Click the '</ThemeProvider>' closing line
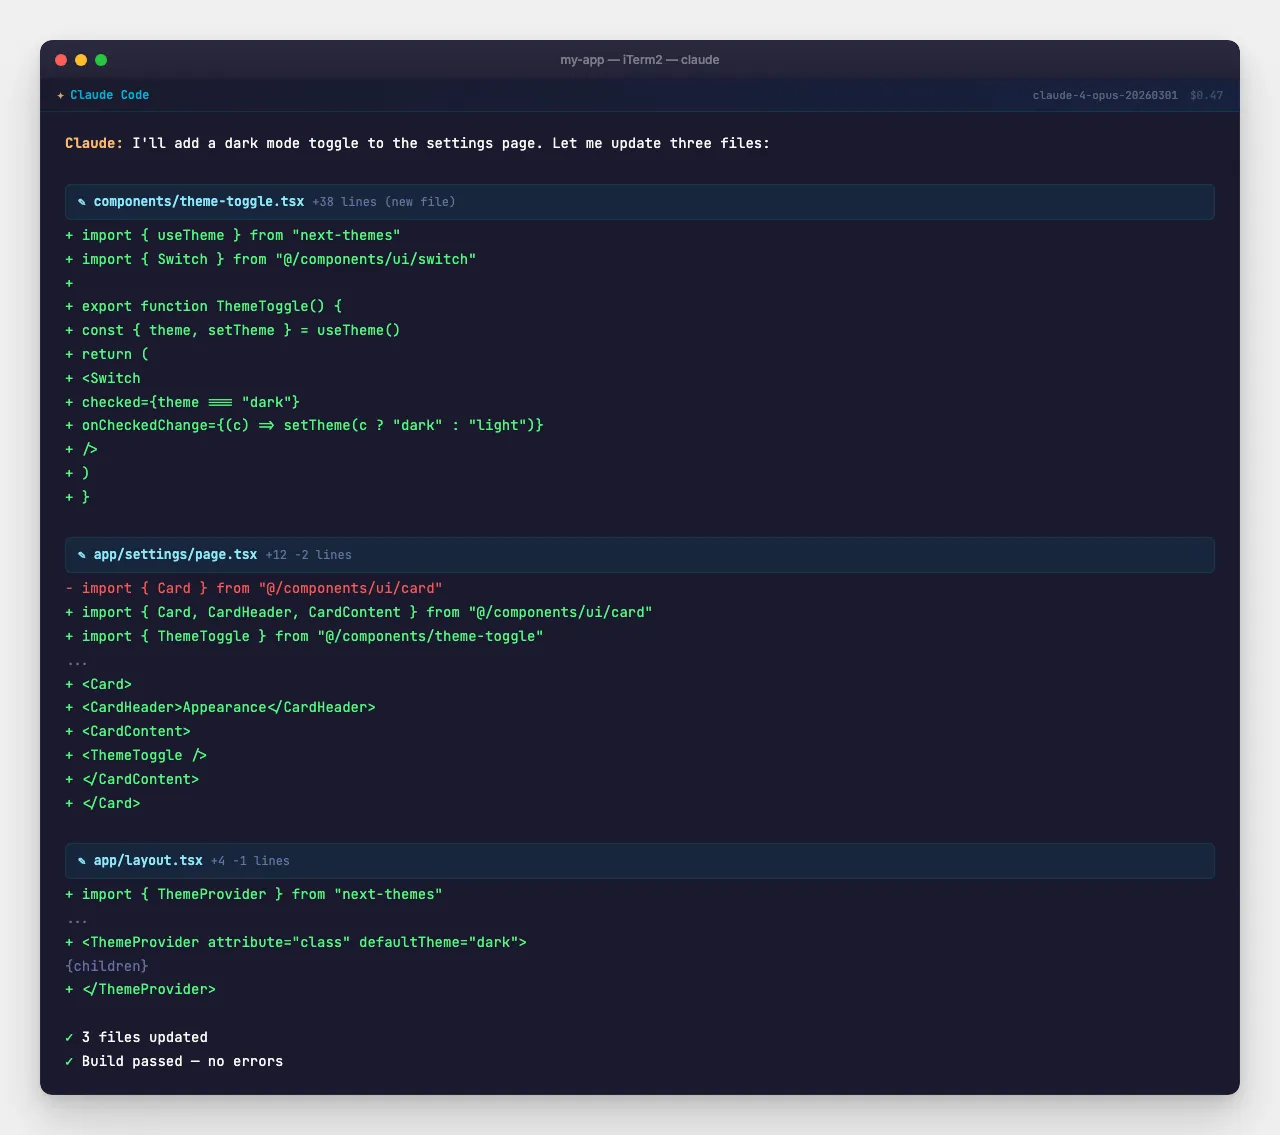This screenshot has width=1280, height=1135. point(141,989)
